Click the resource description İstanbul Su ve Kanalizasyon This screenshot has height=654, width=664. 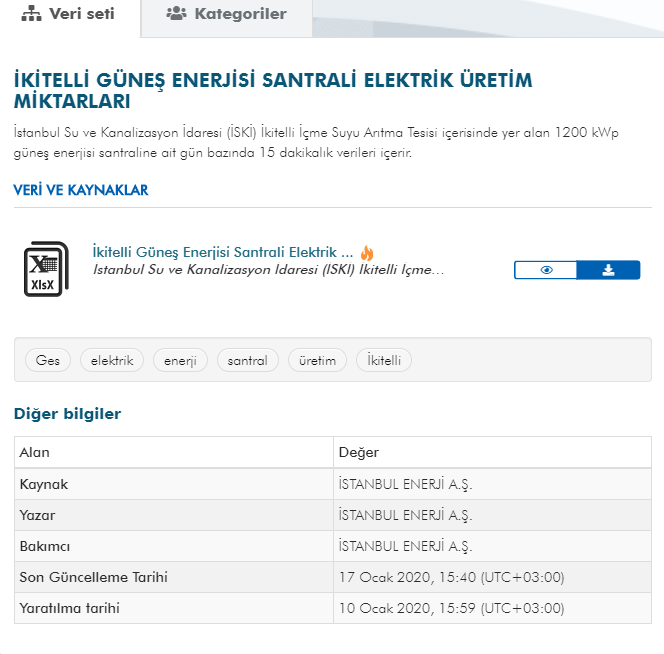(x=268, y=270)
